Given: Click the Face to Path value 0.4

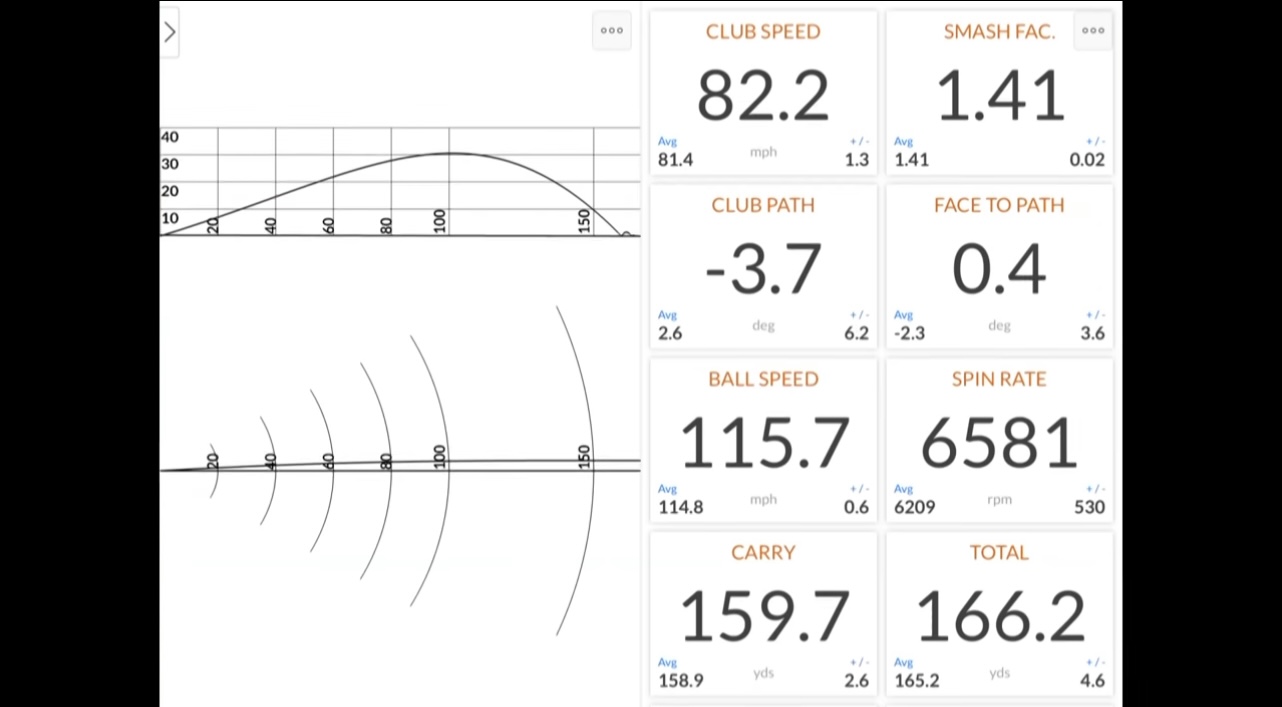Looking at the screenshot, I should [x=999, y=269].
